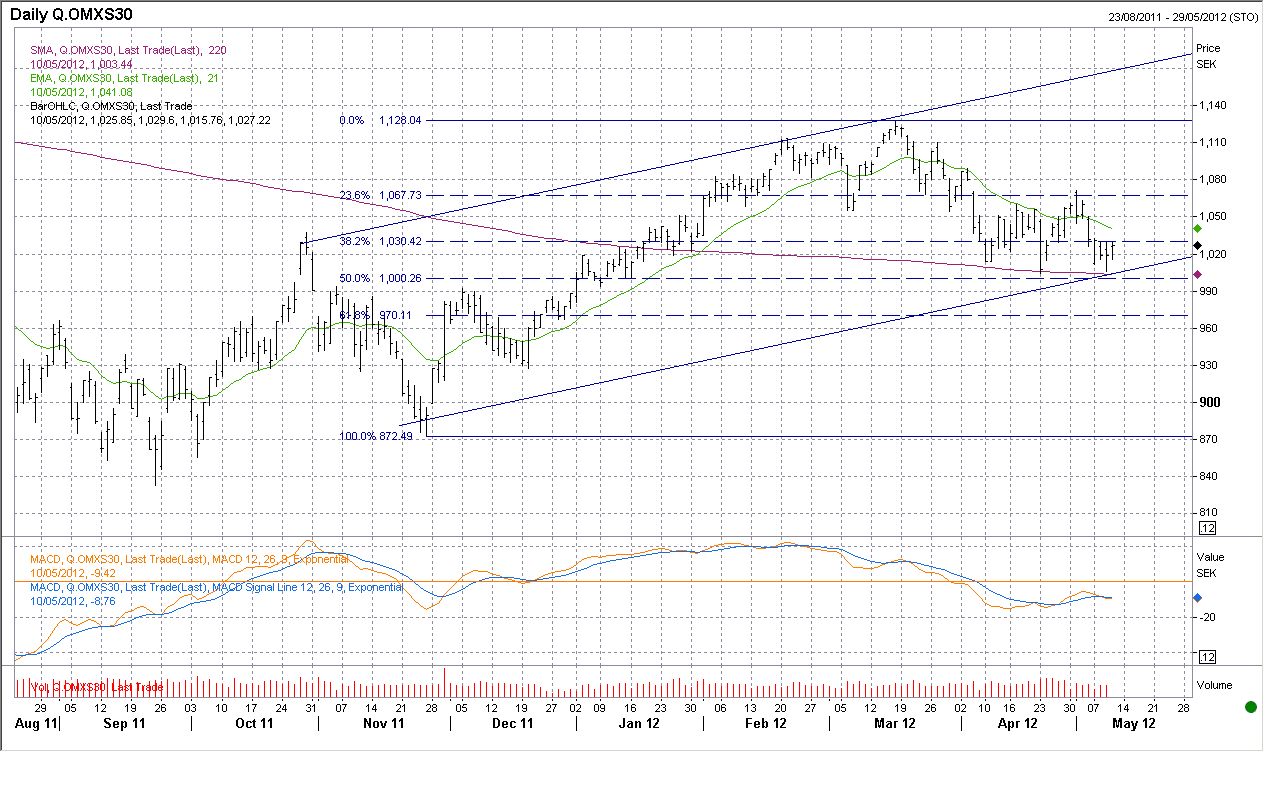The width and height of the screenshot is (1267, 798).
Task: Click the blue MACD signal diamond marker
Action: 1198,598
